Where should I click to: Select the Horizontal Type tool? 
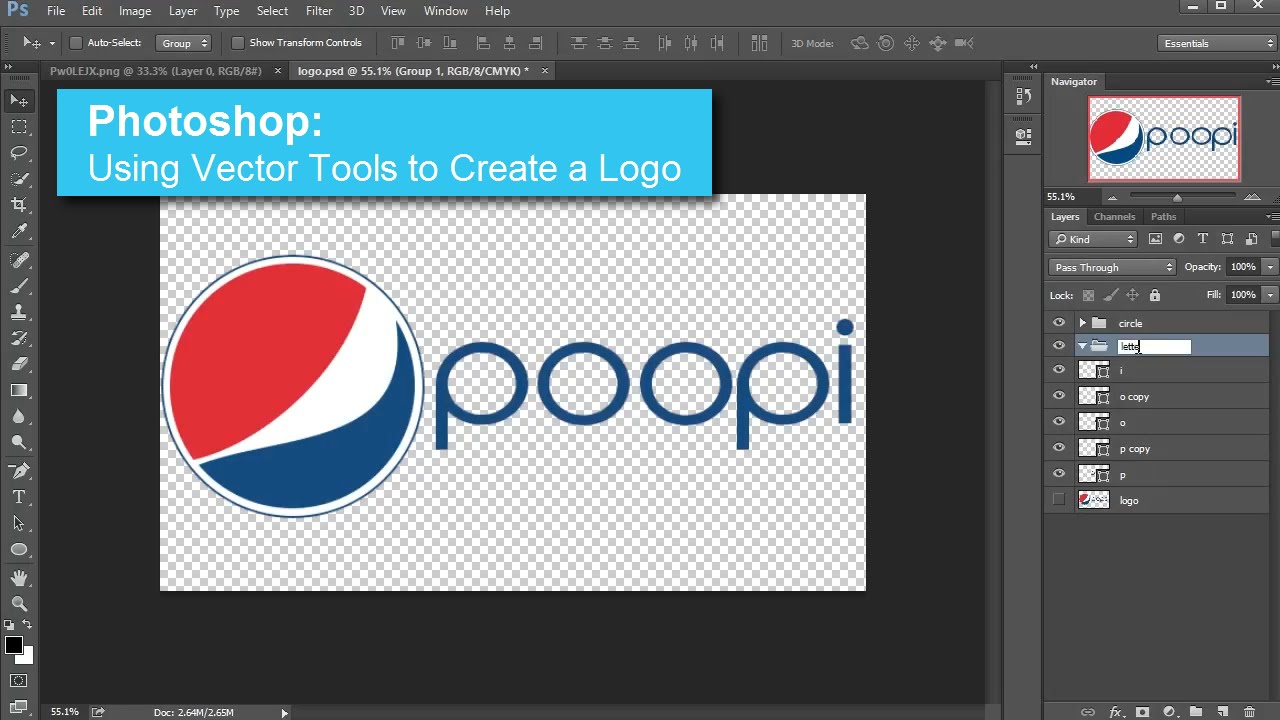(20, 497)
